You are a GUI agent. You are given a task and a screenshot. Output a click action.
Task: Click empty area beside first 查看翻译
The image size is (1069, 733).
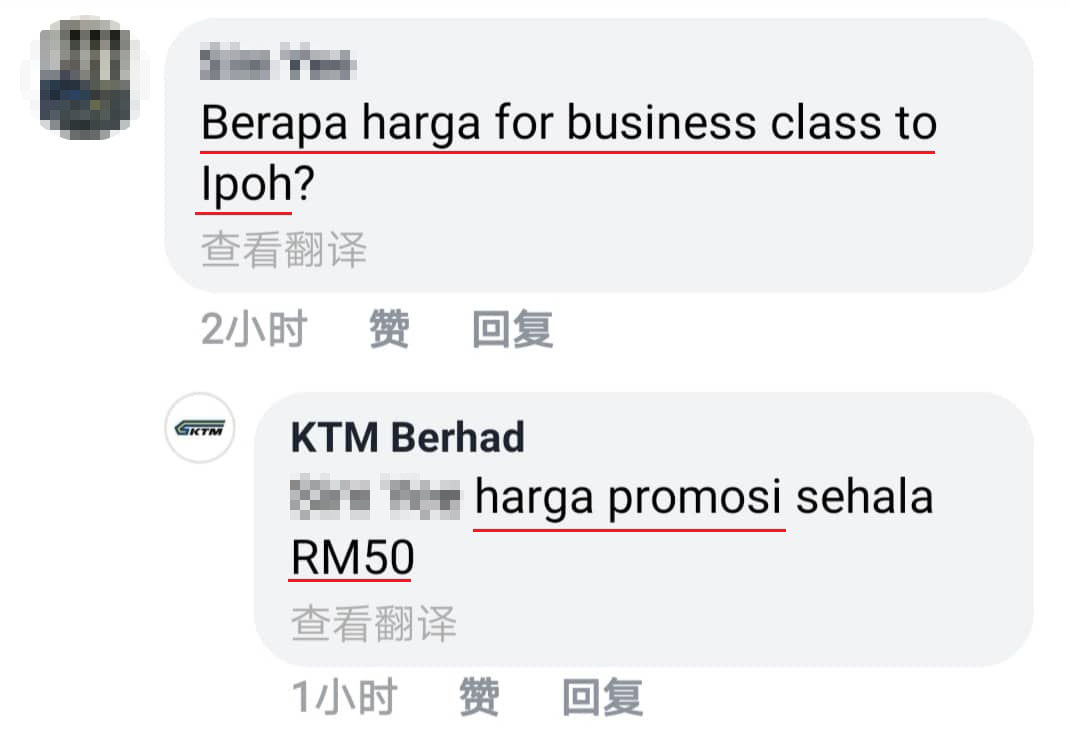682,250
